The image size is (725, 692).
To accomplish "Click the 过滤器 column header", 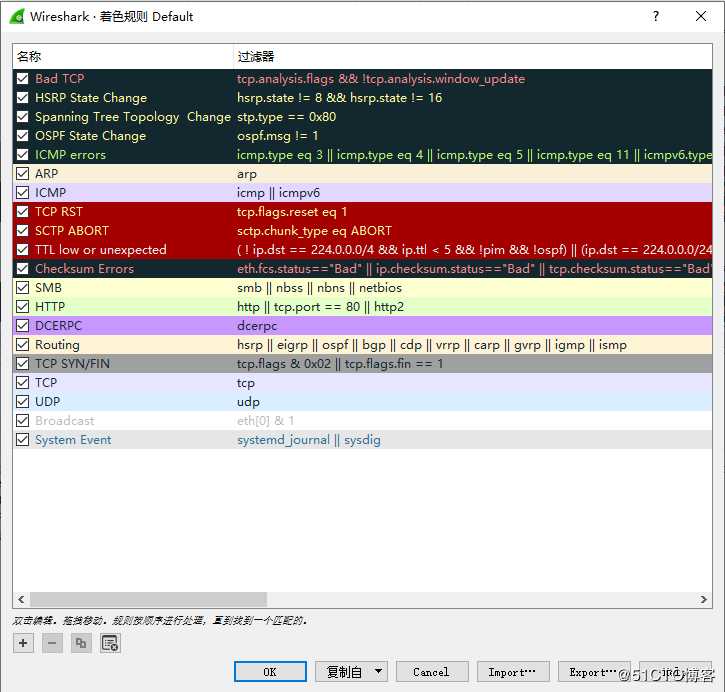I will tap(473, 56).
